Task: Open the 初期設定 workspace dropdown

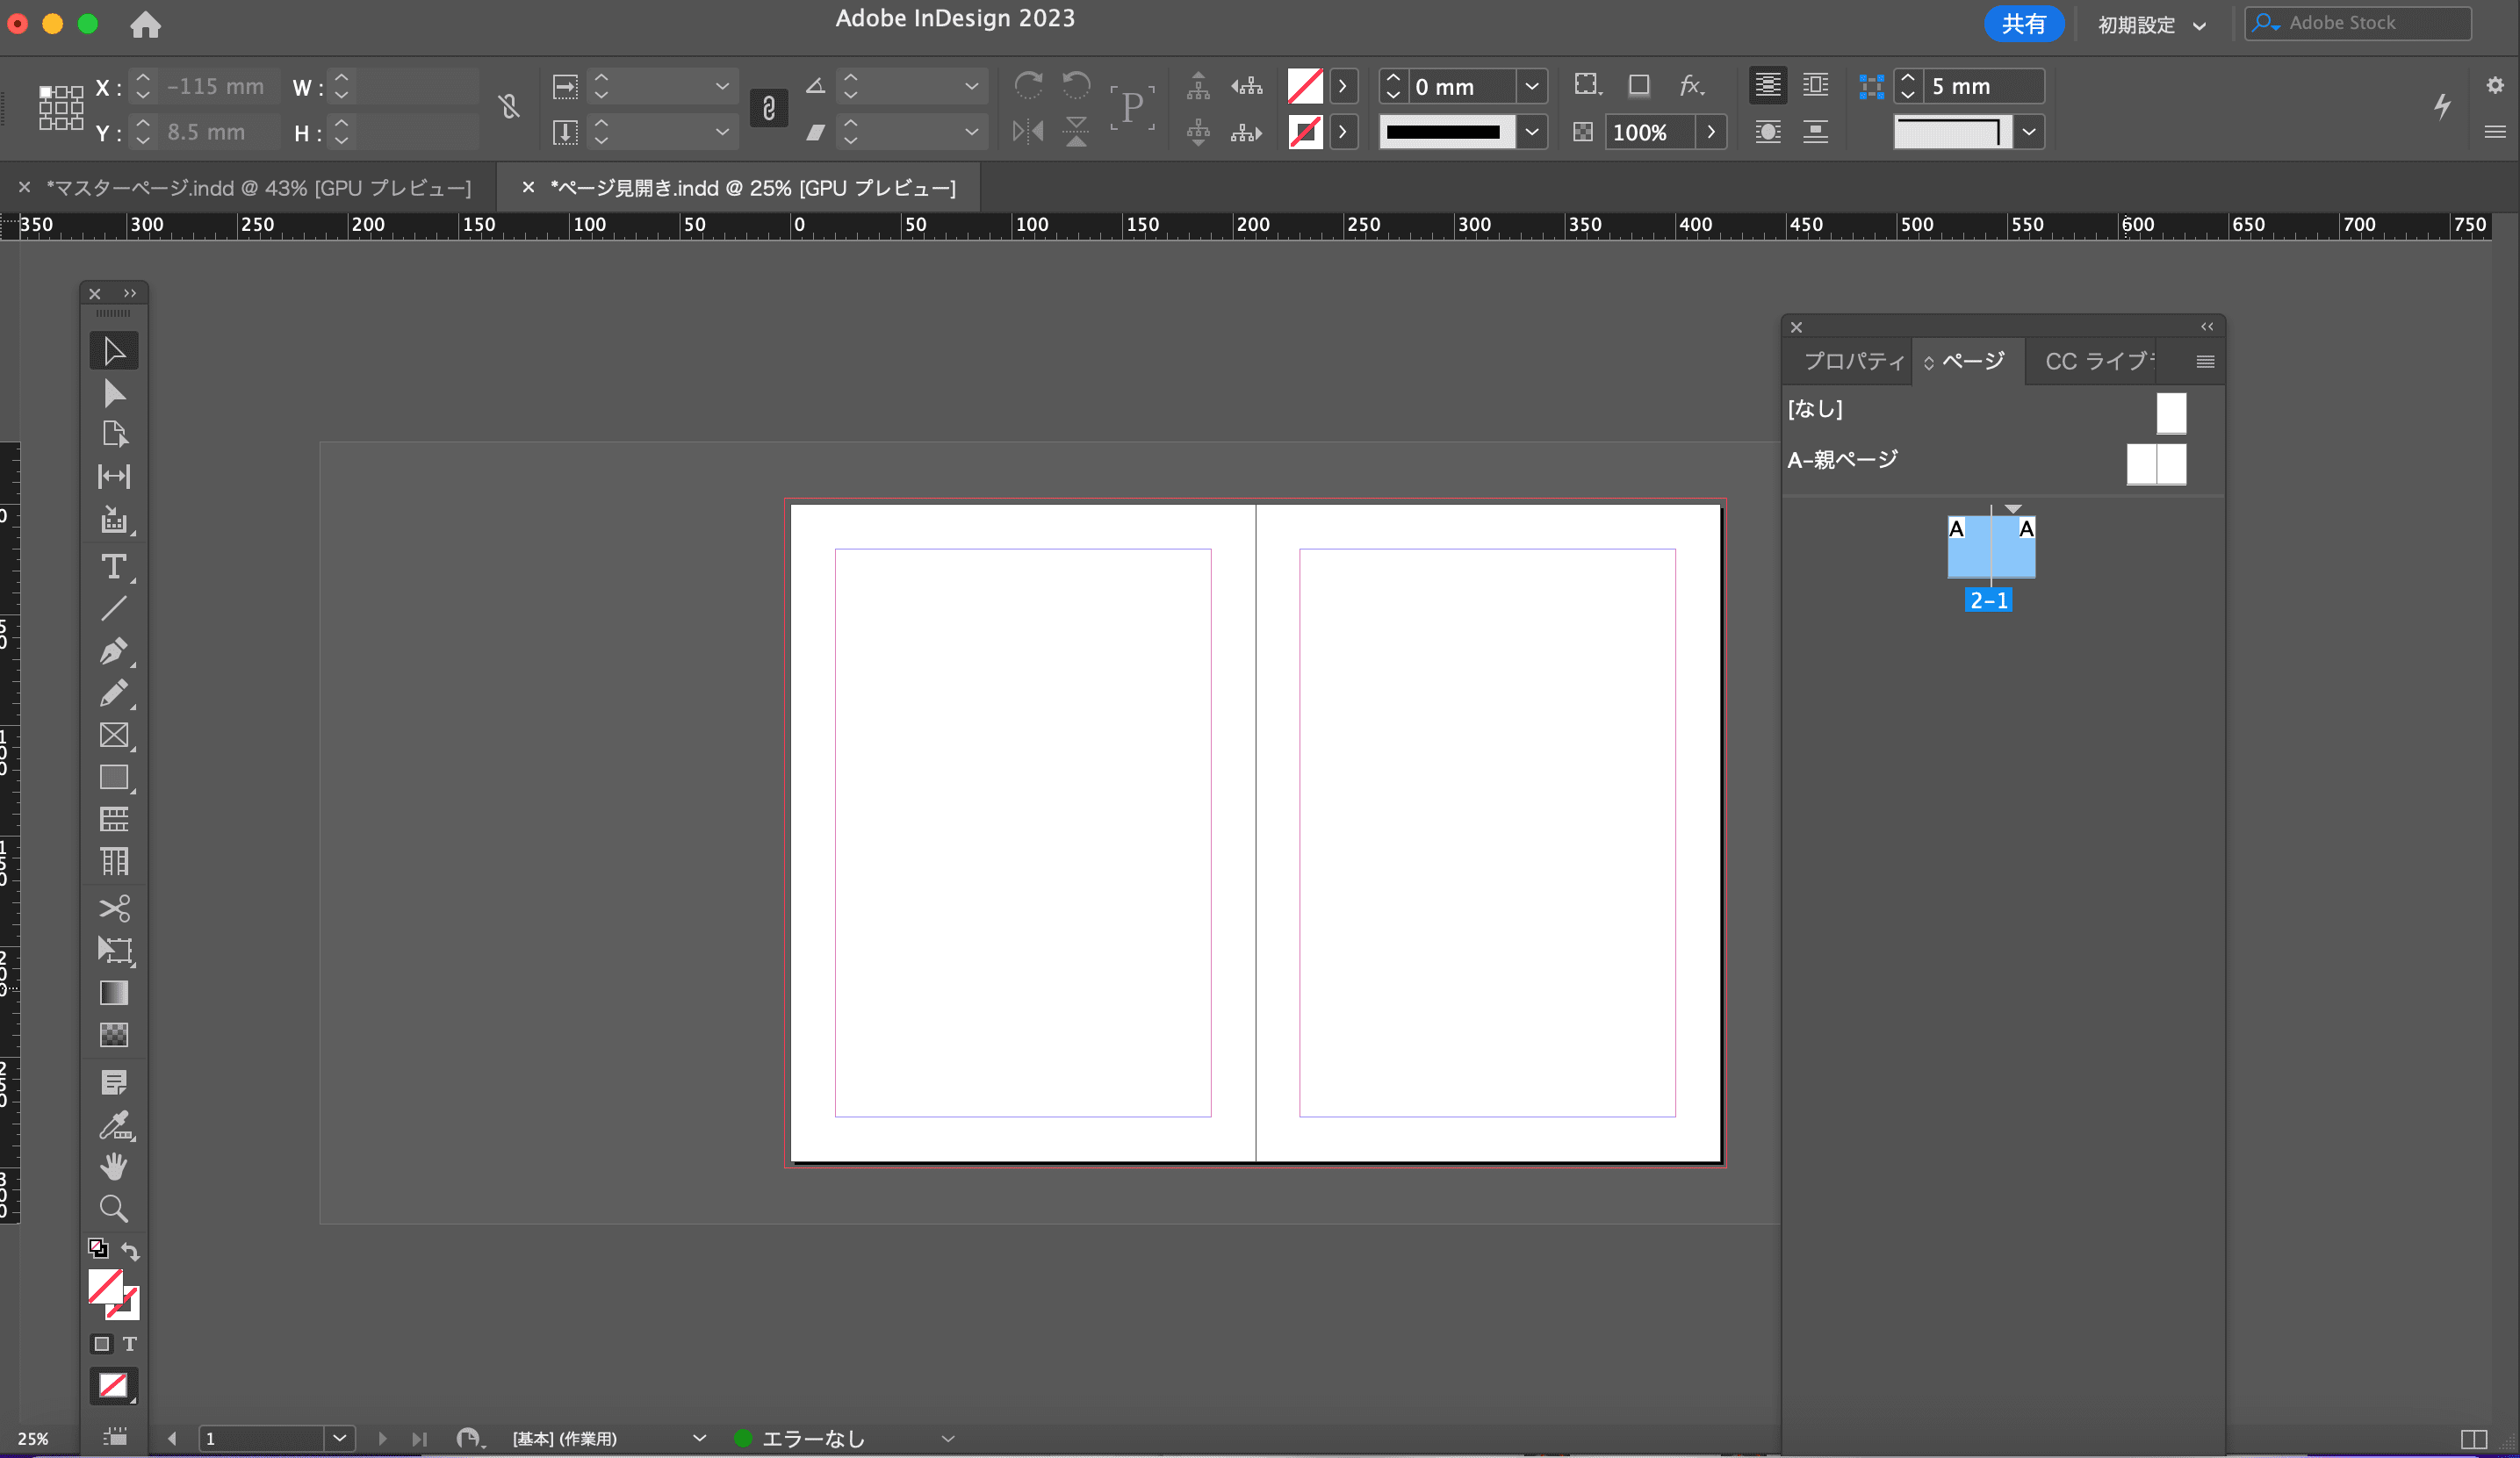Action: [2152, 25]
